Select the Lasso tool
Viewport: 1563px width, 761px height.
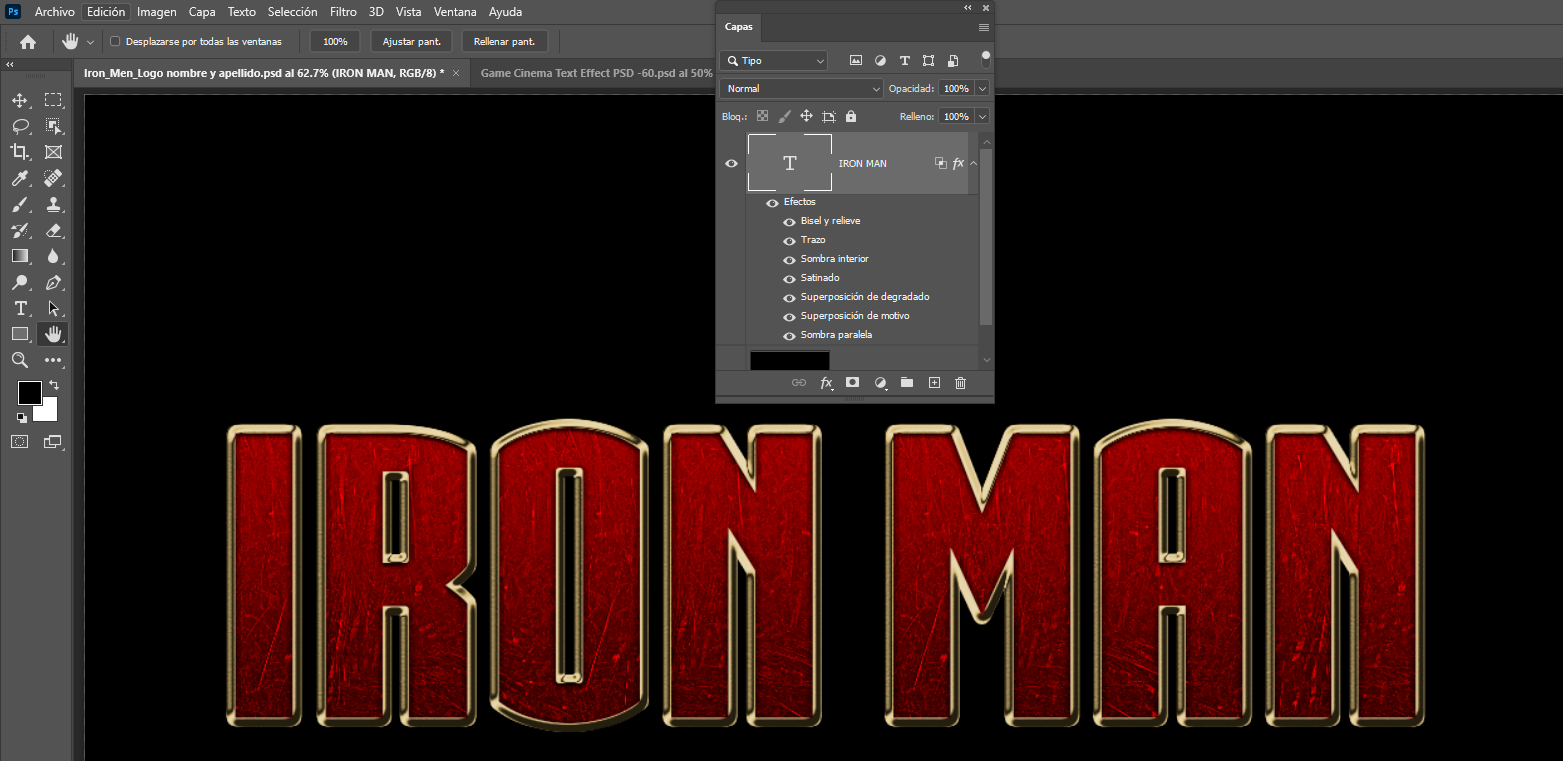(20, 126)
